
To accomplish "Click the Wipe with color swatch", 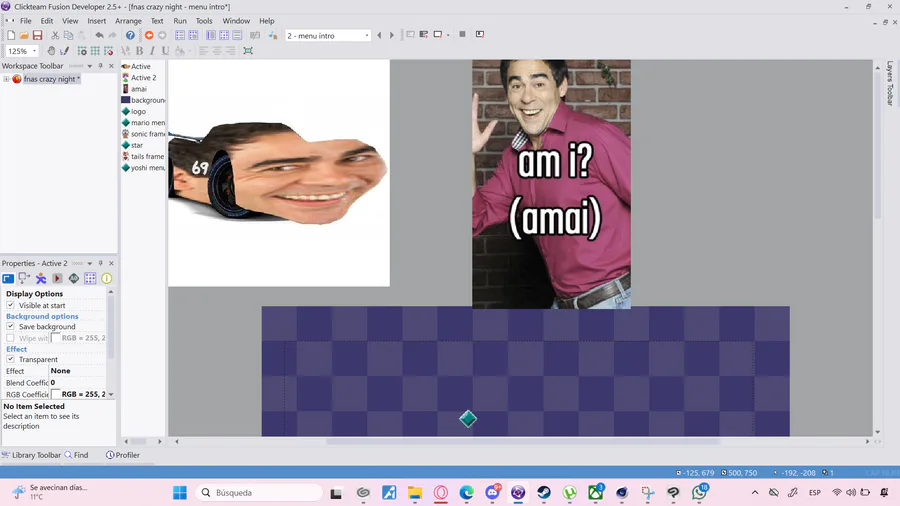I will [56, 338].
